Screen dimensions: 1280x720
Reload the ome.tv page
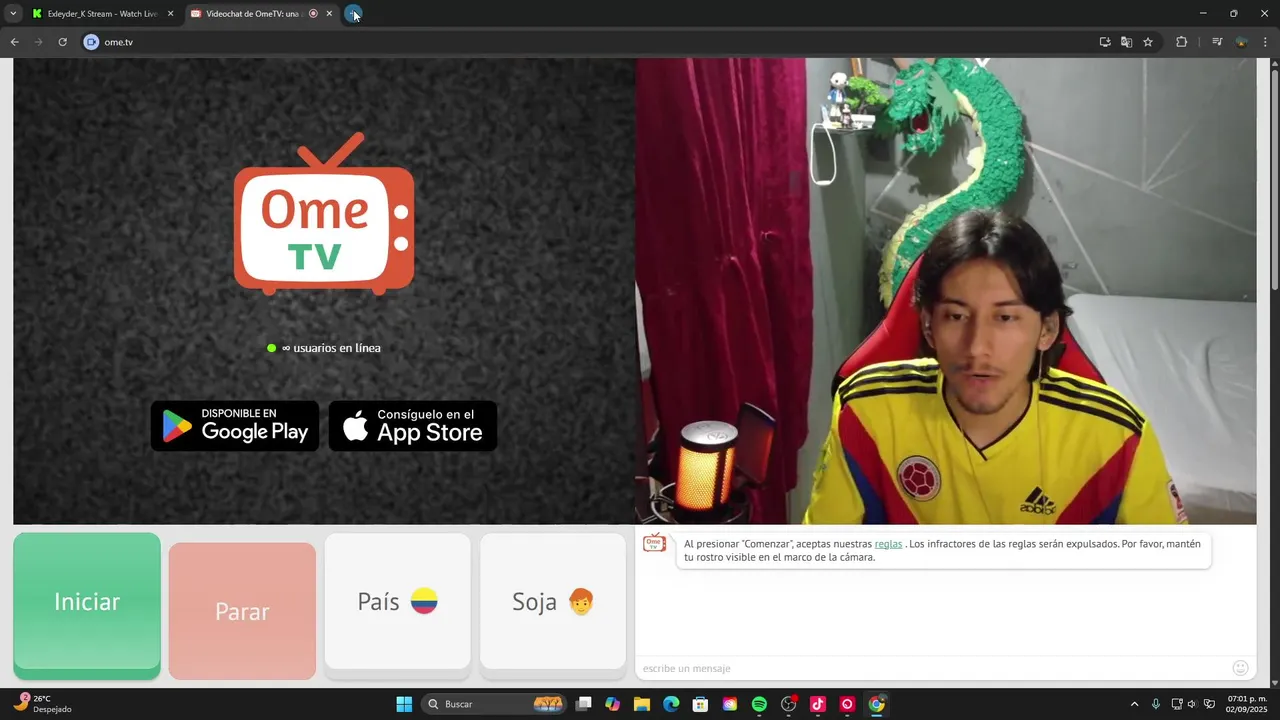point(62,42)
